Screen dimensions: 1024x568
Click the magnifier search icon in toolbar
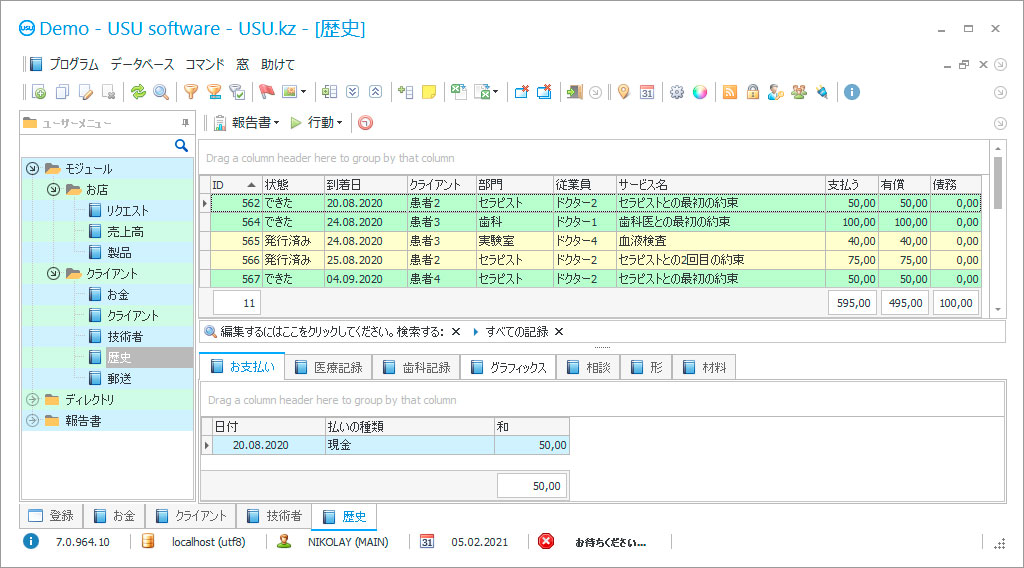pyautogui.click(x=161, y=92)
